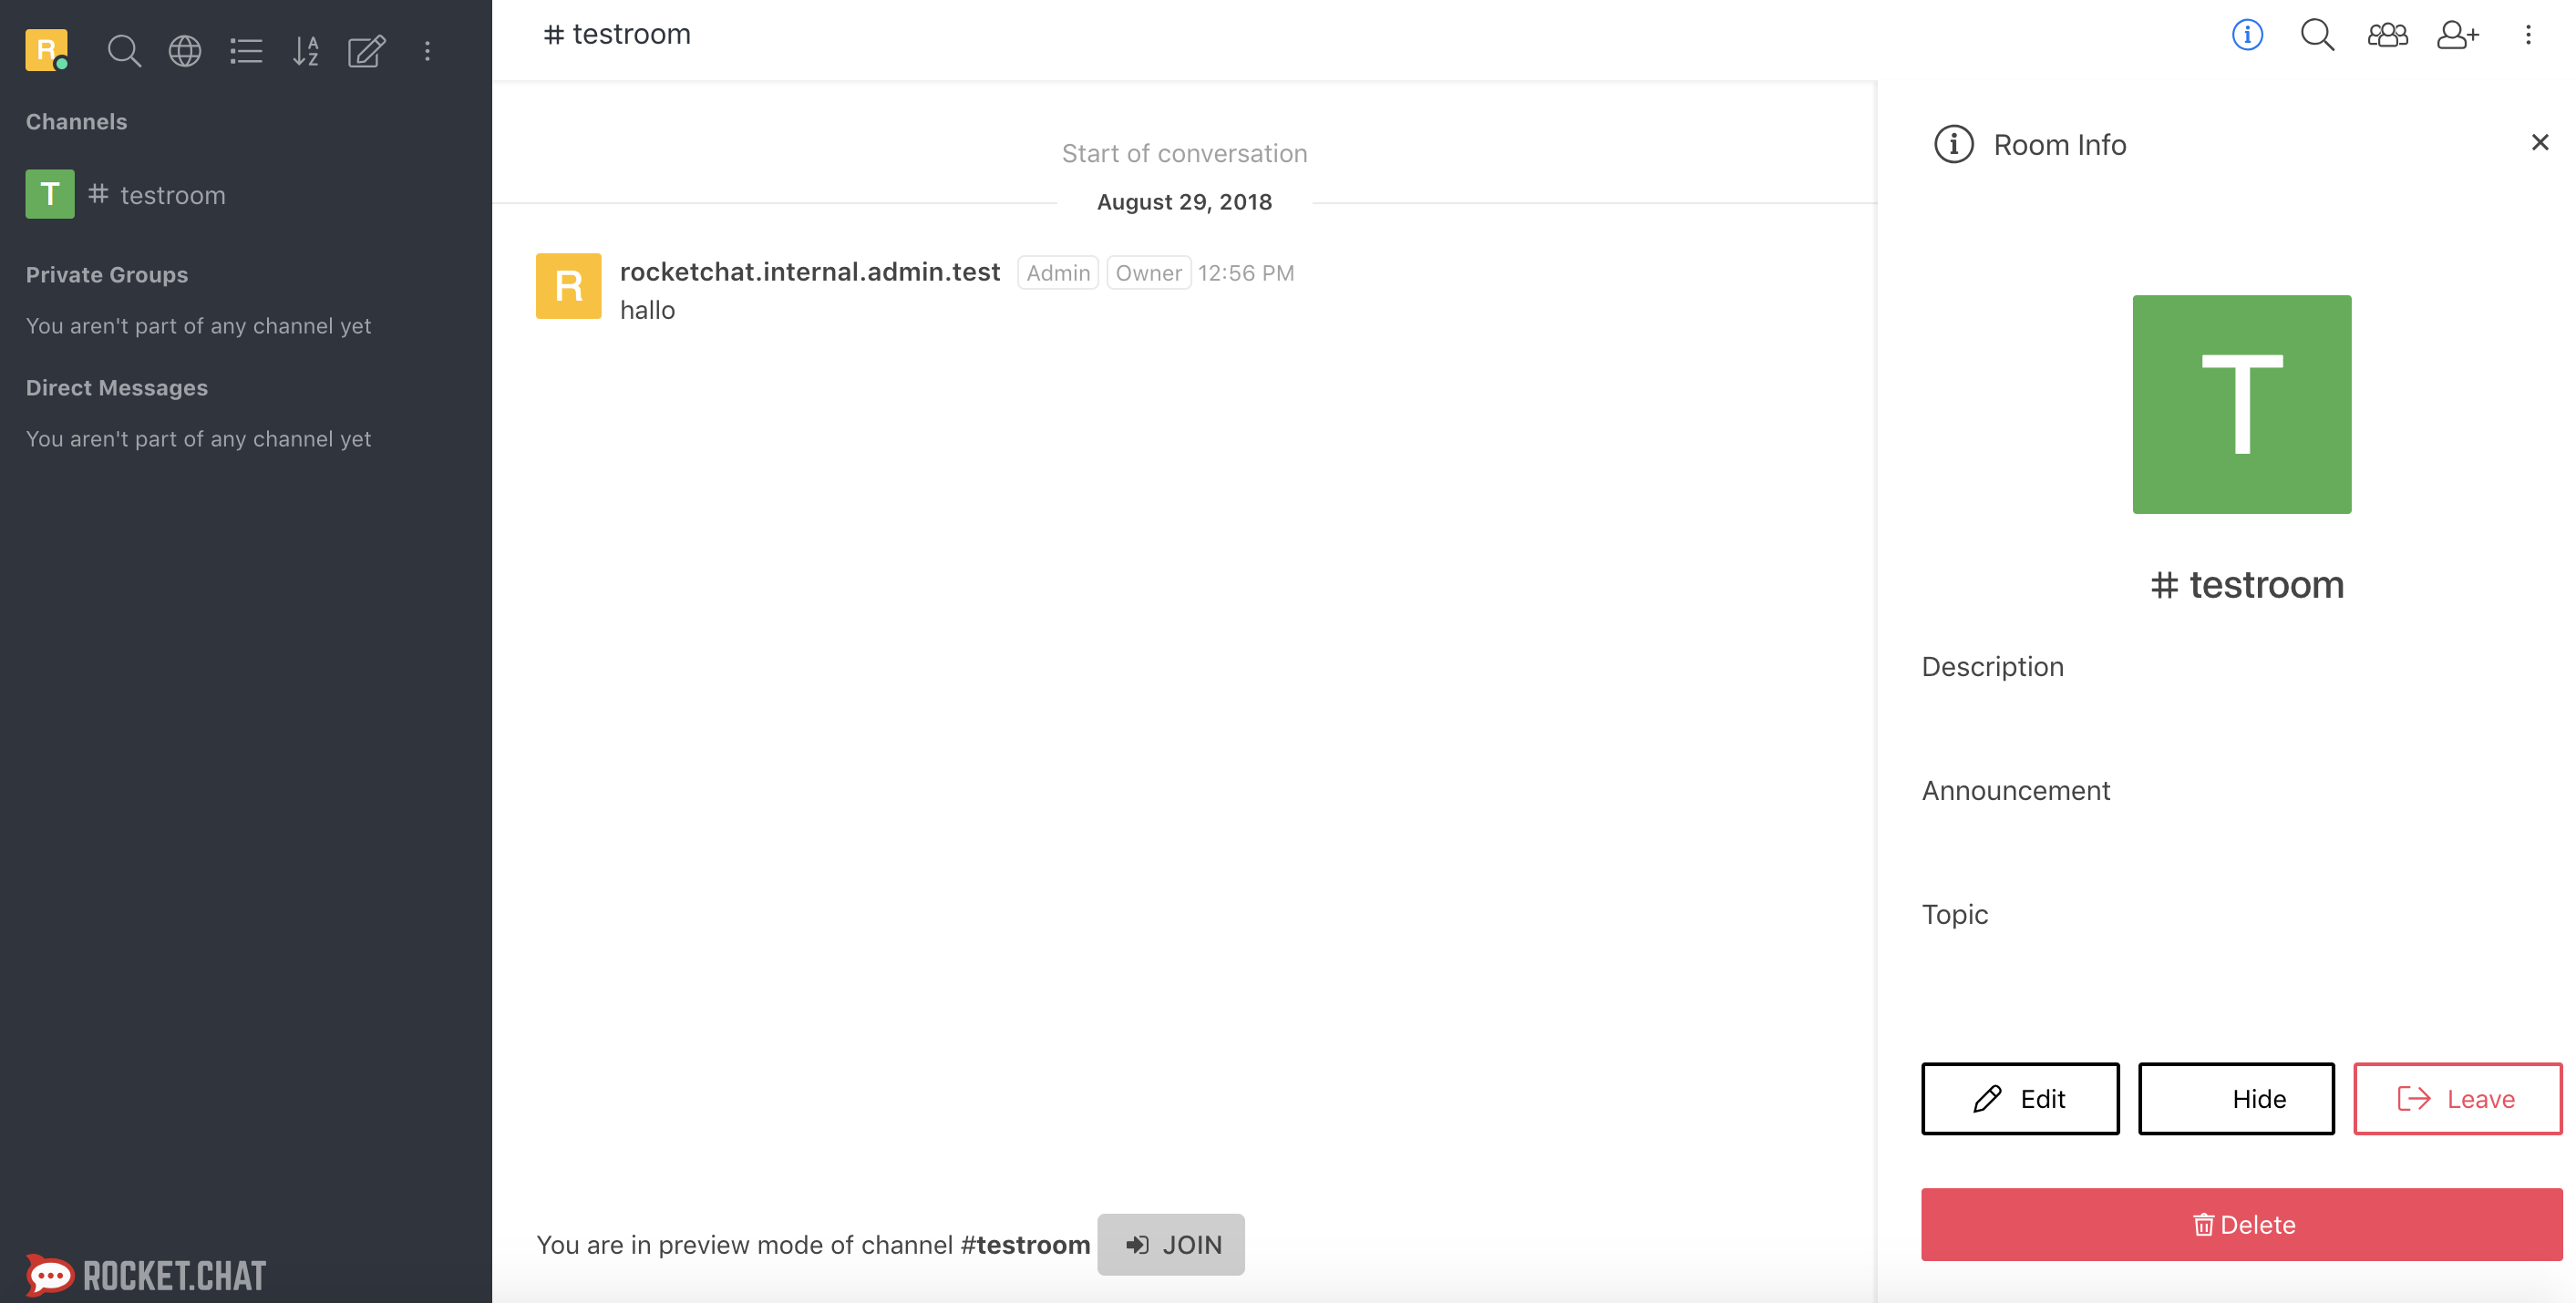The height and width of the screenshot is (1303, 2576).
Task: Hide the channel using the Hide button
Action: coord(2236,1098)
